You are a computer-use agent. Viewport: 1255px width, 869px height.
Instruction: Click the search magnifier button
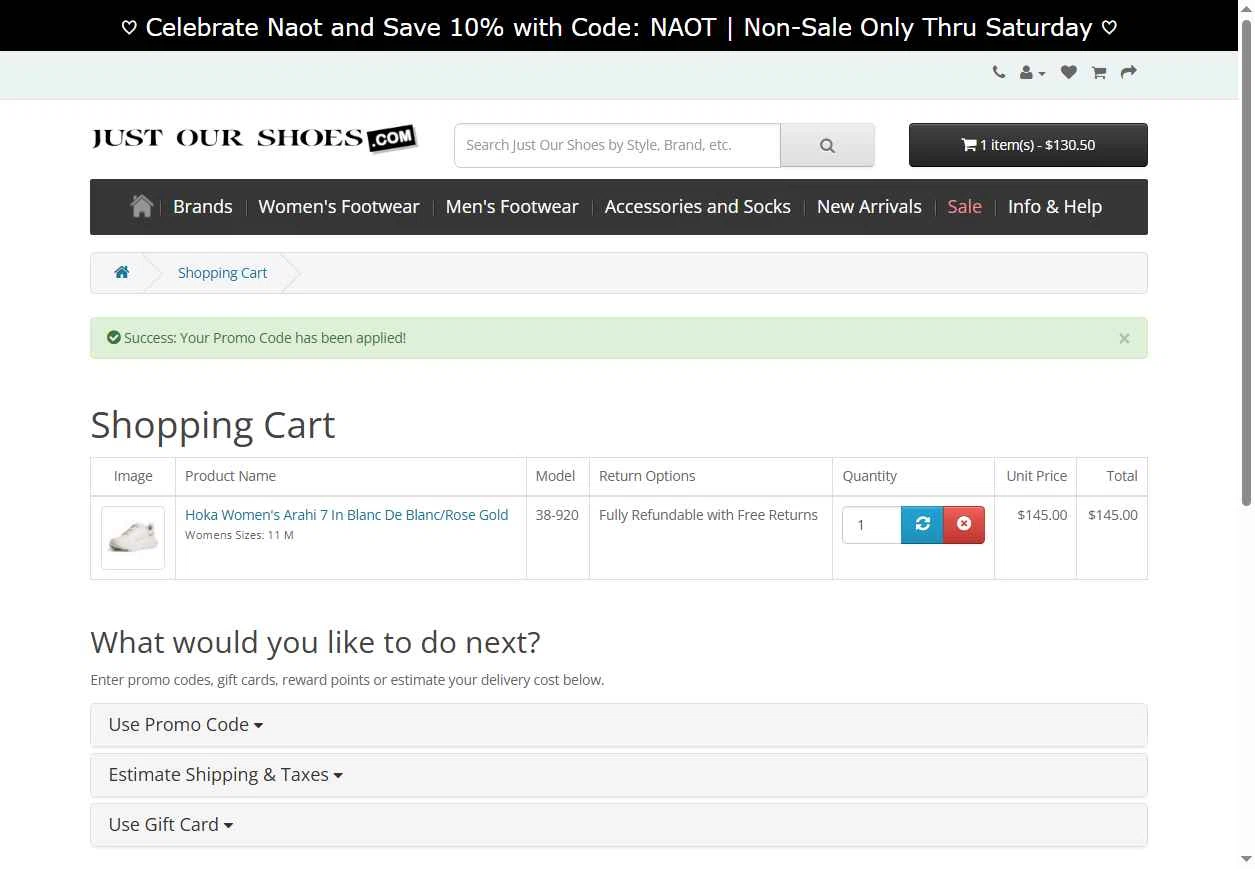(827, 145)
